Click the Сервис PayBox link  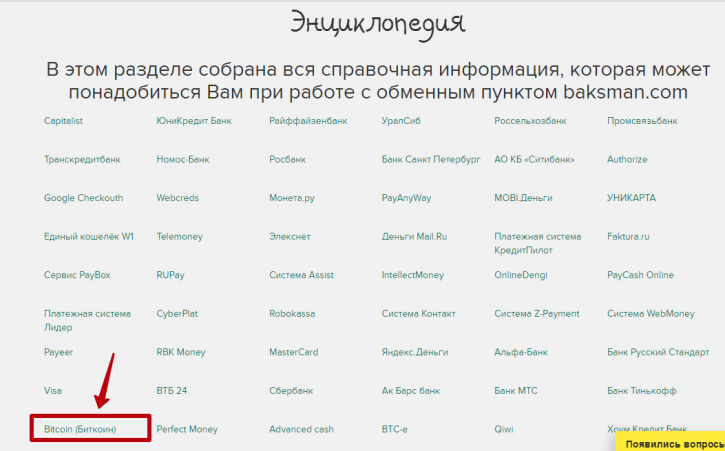click(77, 275)
